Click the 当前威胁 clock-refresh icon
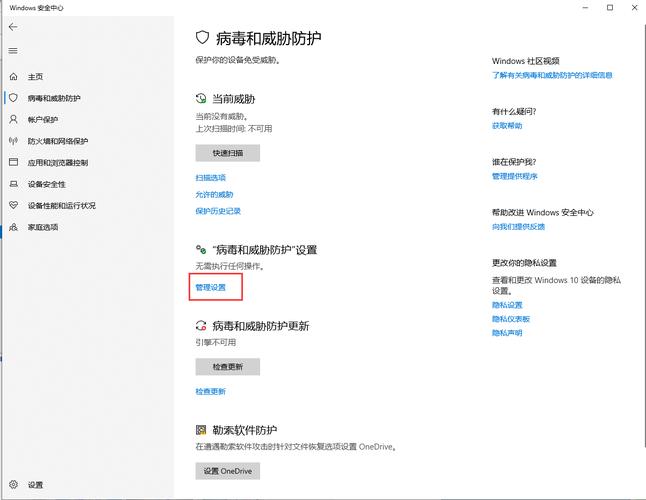 (x=201, y=98)
